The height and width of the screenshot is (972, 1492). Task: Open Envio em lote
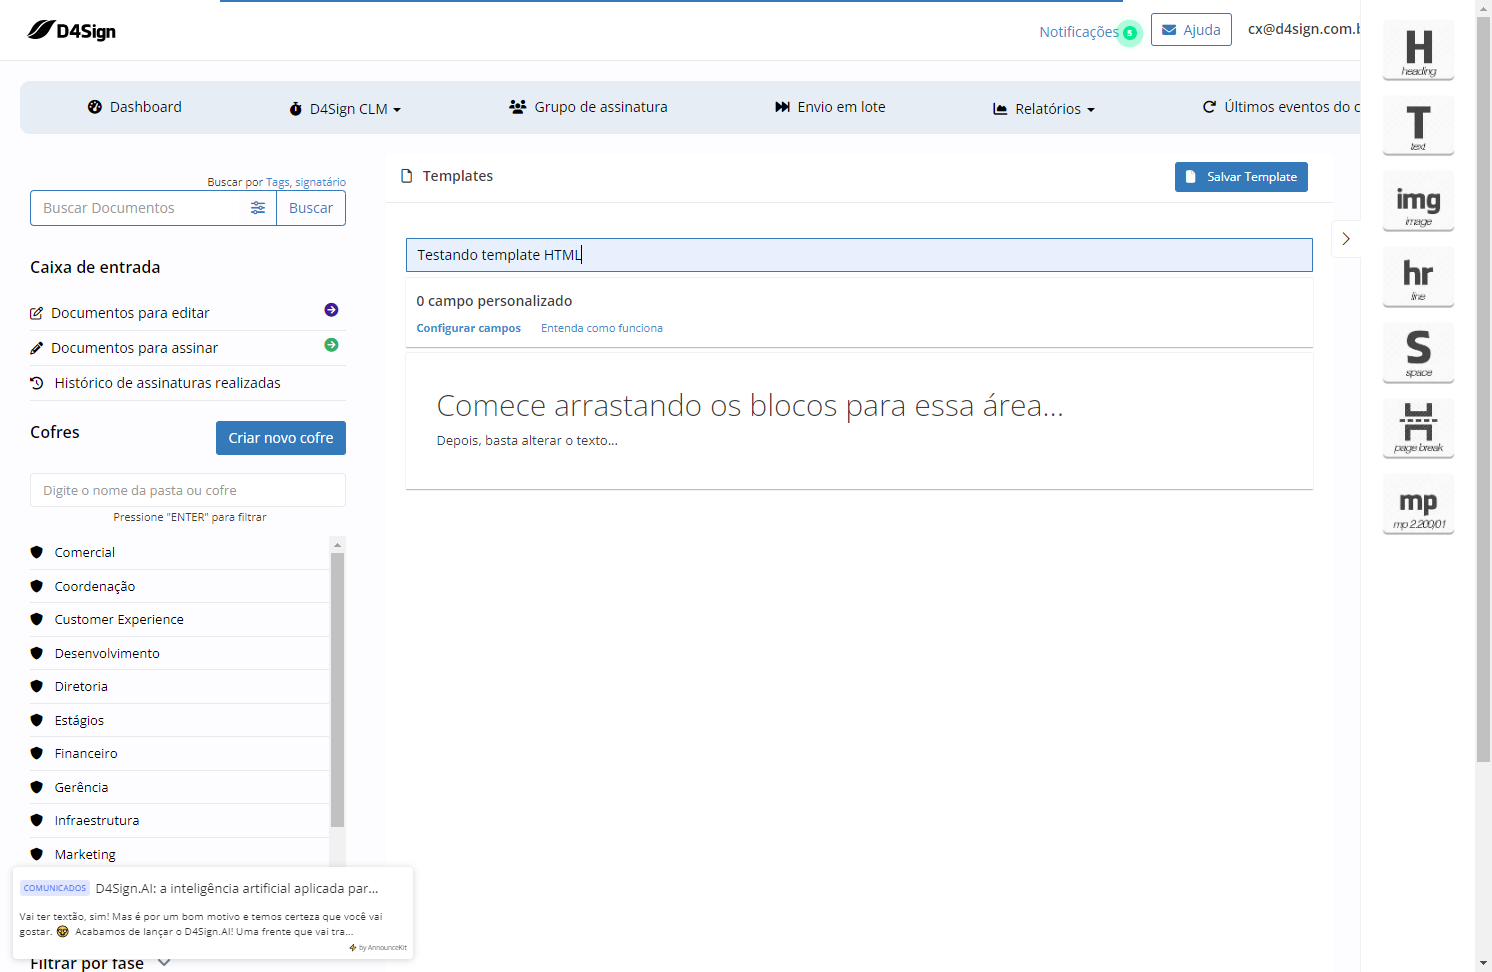(830, 107)
